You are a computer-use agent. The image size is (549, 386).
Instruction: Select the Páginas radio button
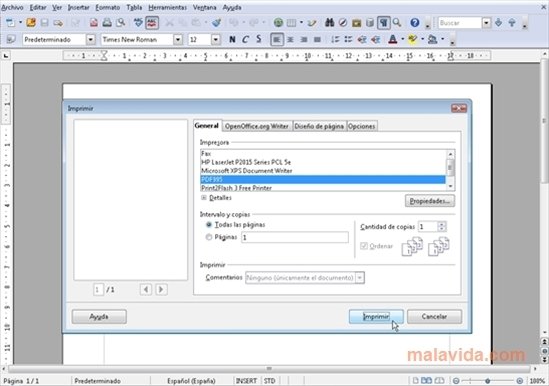point(209,237)
